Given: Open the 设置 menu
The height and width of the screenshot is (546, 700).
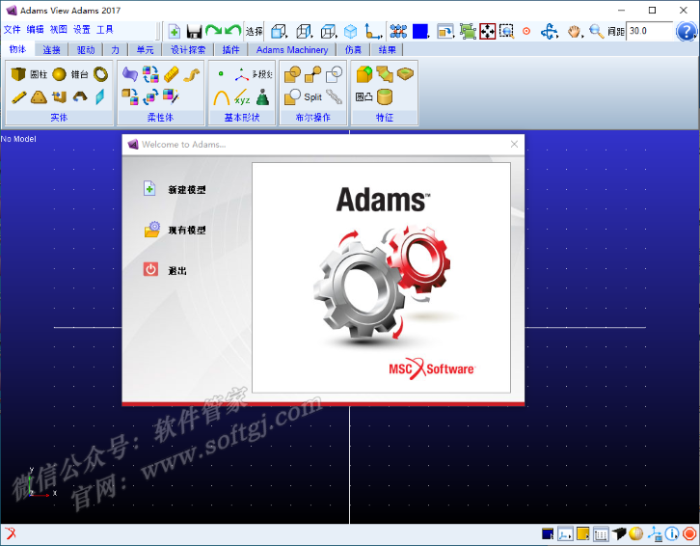Looking at the screenshot, I should click(x=82, y=30).
